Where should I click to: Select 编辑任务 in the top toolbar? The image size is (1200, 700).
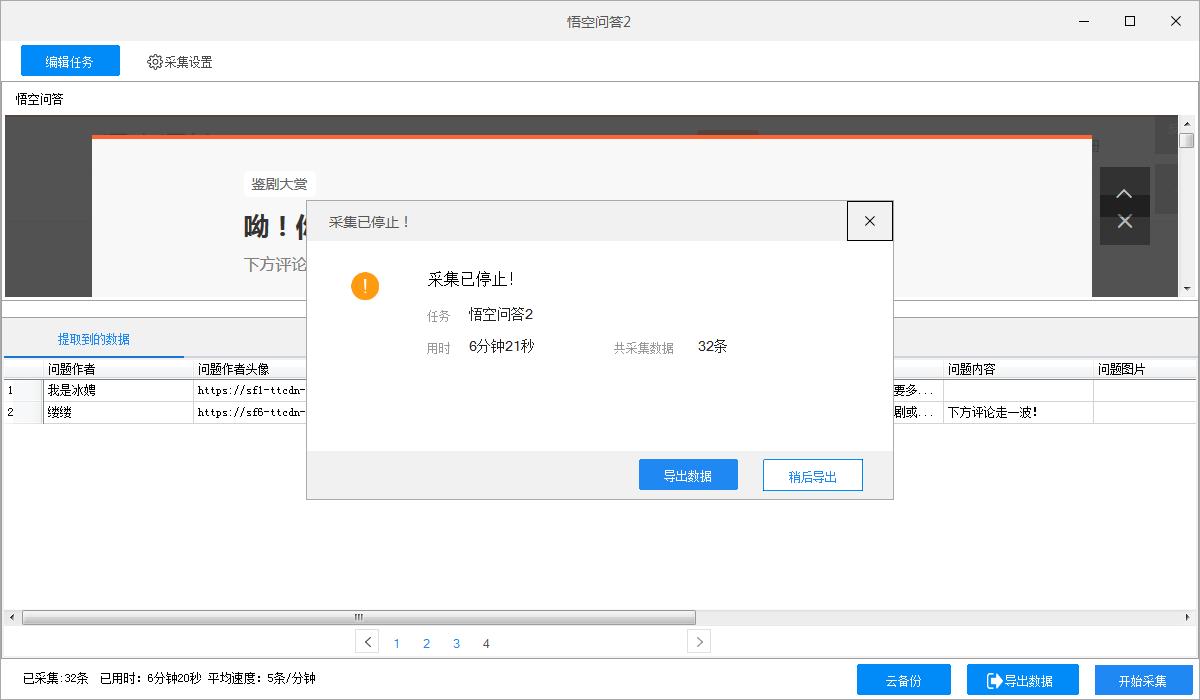pos(70,61)
